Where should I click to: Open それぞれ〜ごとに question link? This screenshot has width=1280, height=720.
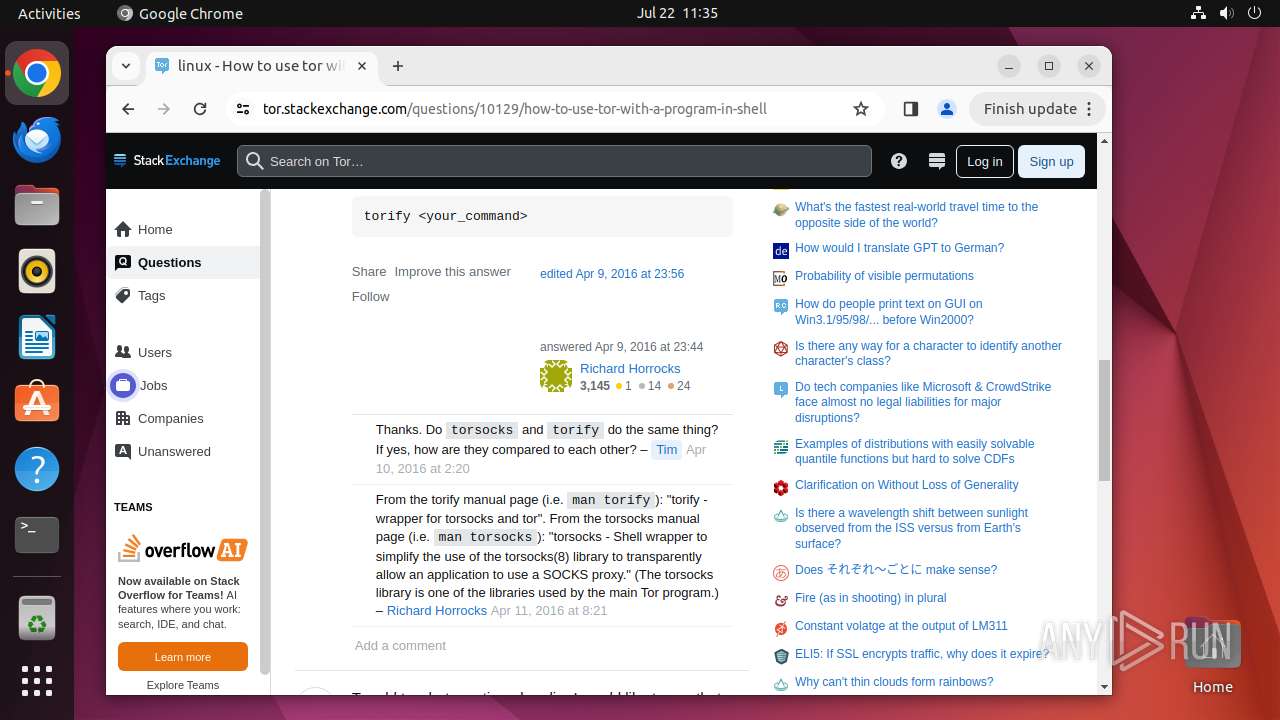click(896, 570)
